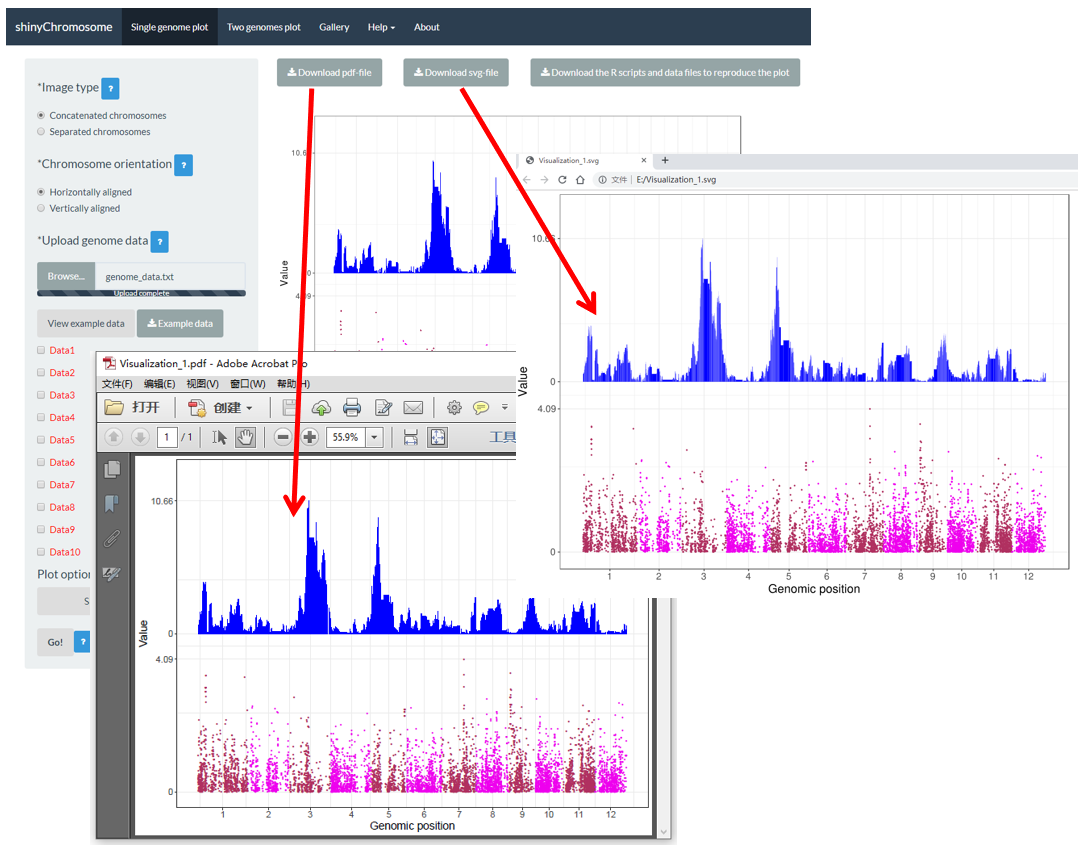Open page thumbnails panel in Acrobat sidebar

(x=112, y=470)
